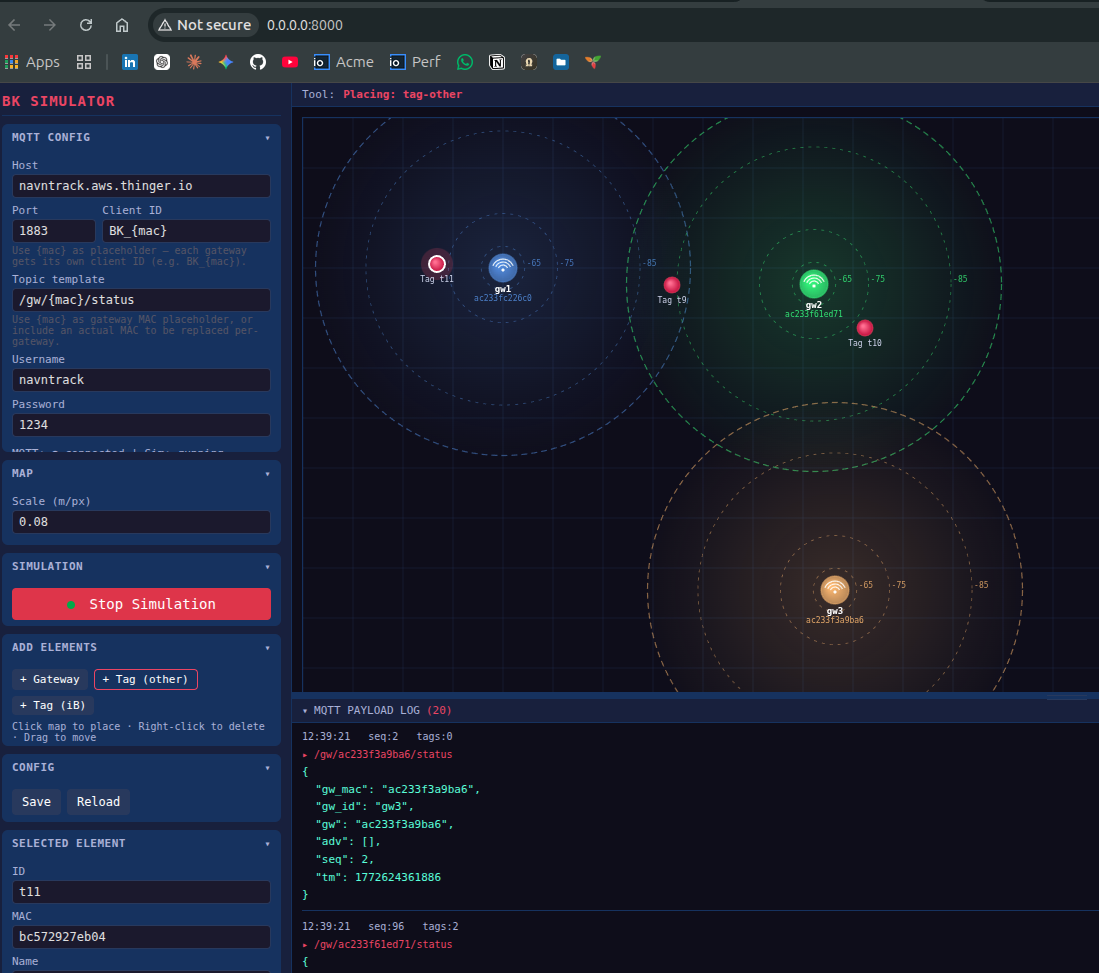
Task: Choose the + Gateway element tool
Action: coord(50,679)
